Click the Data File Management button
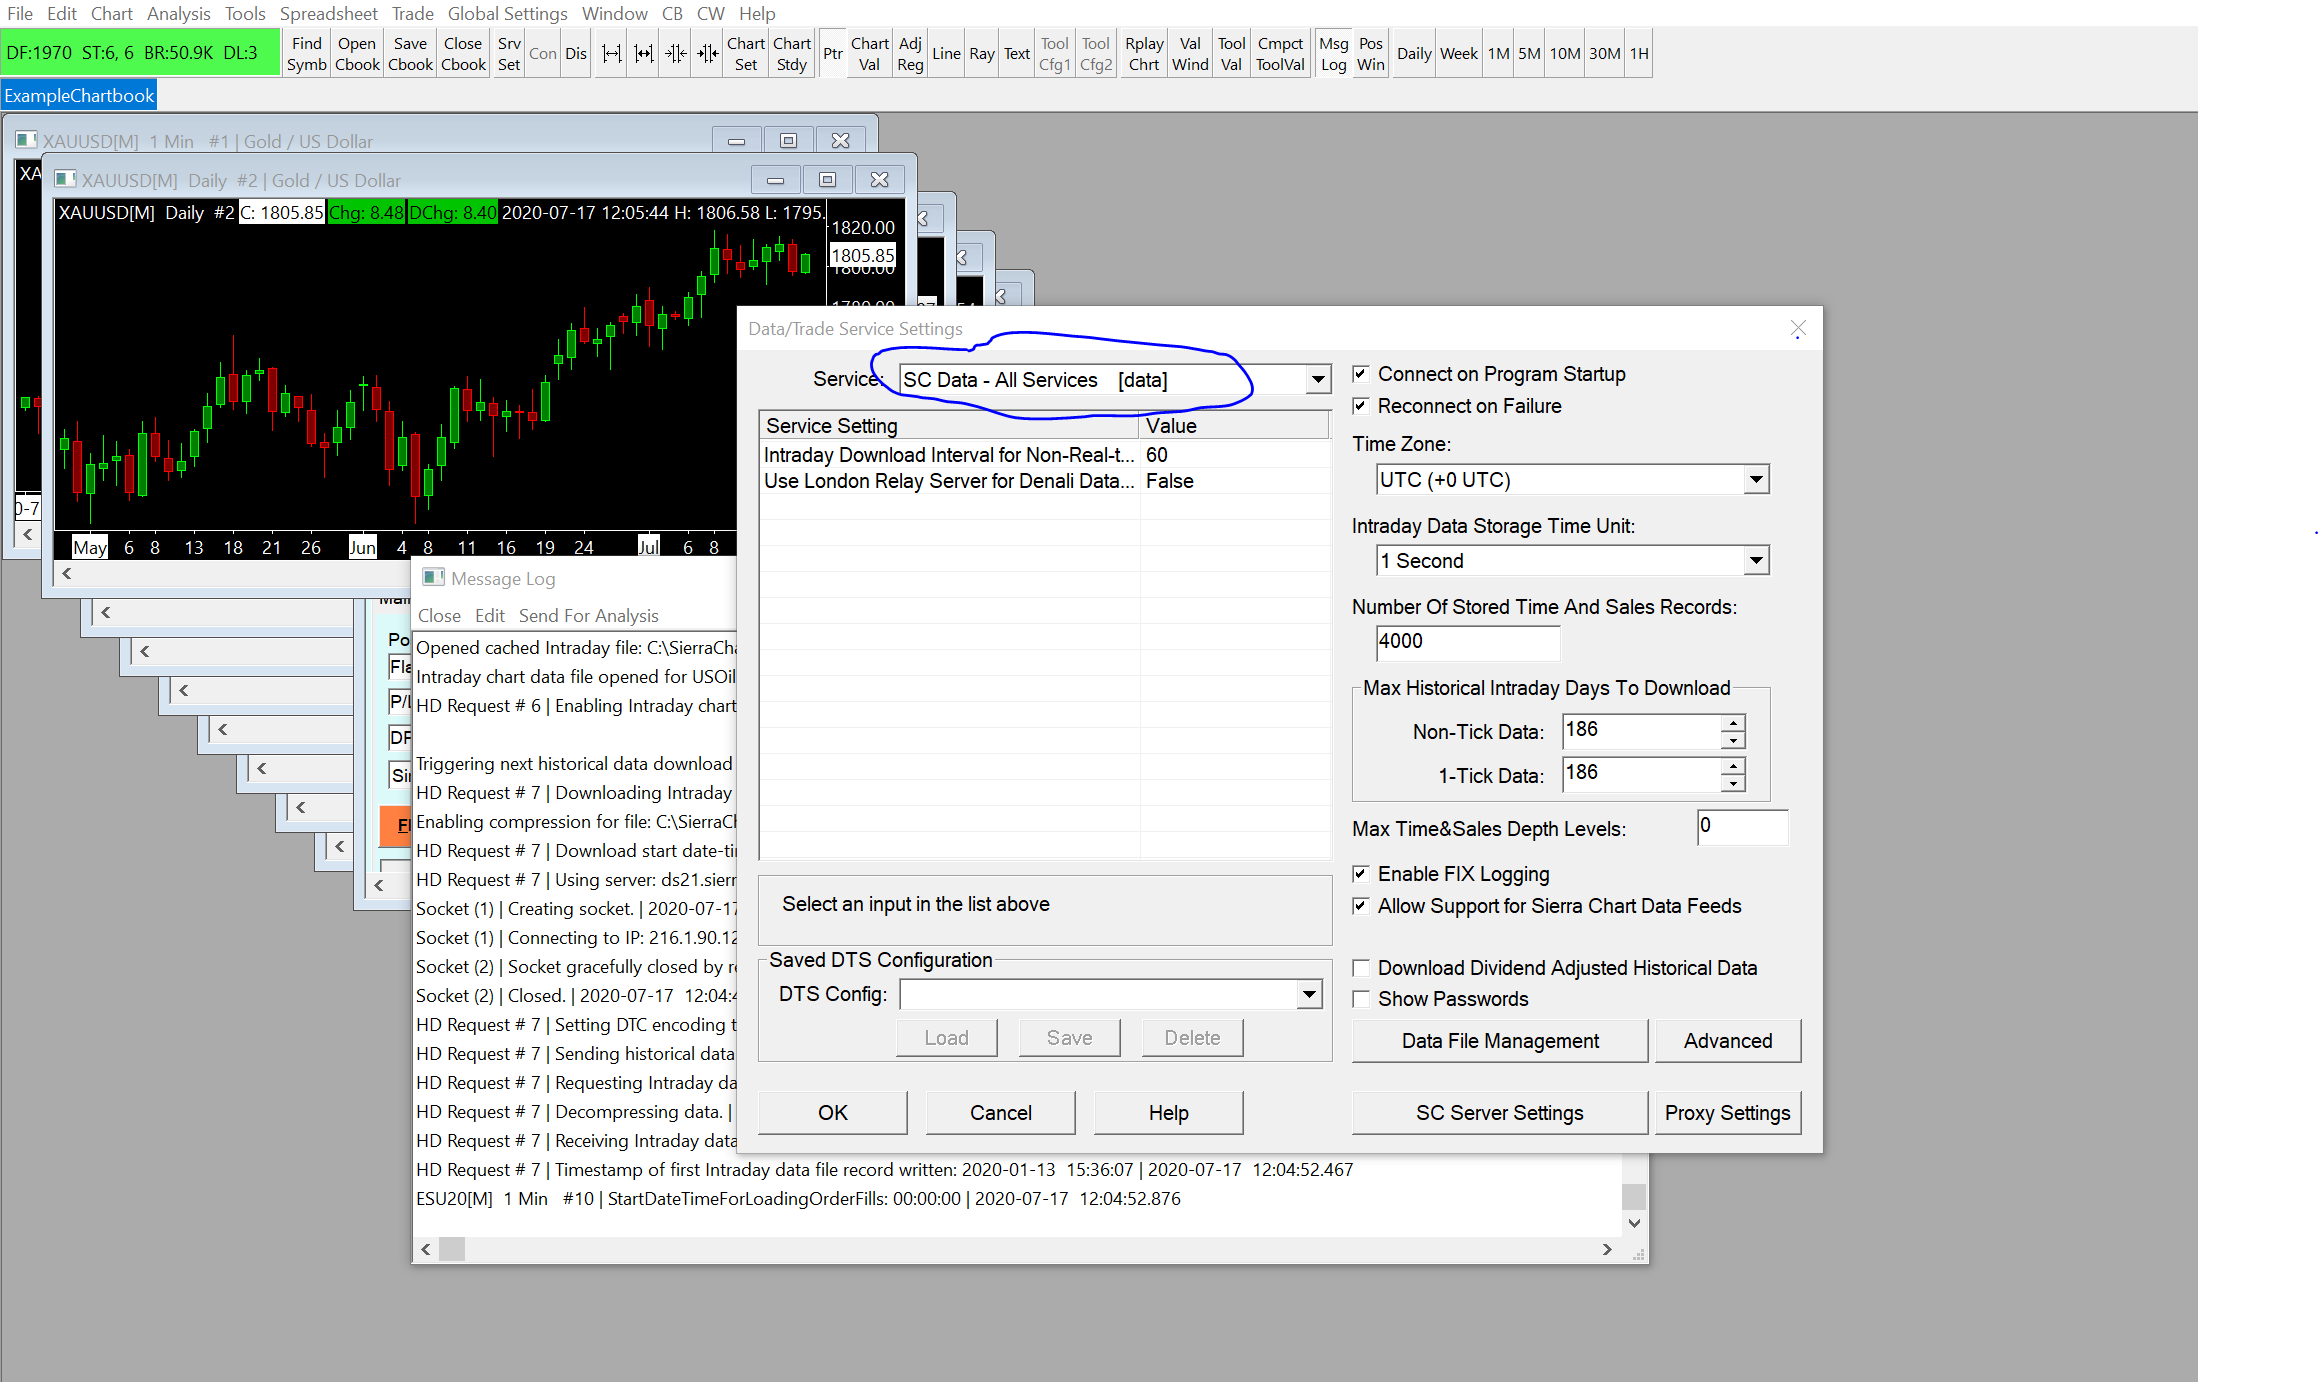This screenshot has height=1382, width=2318. pyautogui.click(x=1499, y=1041)
